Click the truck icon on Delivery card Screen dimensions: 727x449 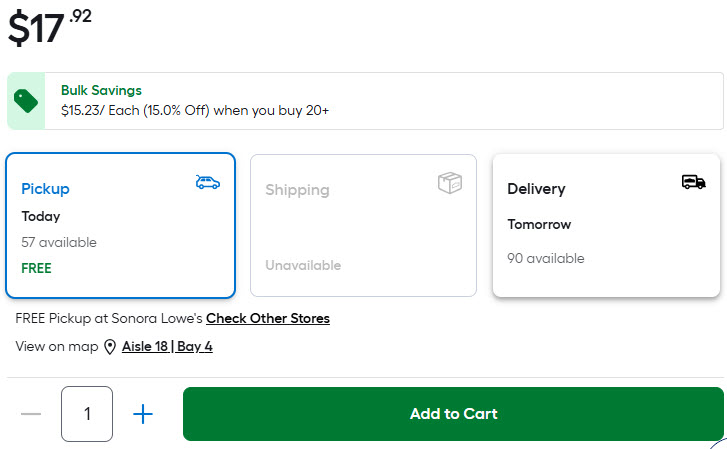point(693,182)
